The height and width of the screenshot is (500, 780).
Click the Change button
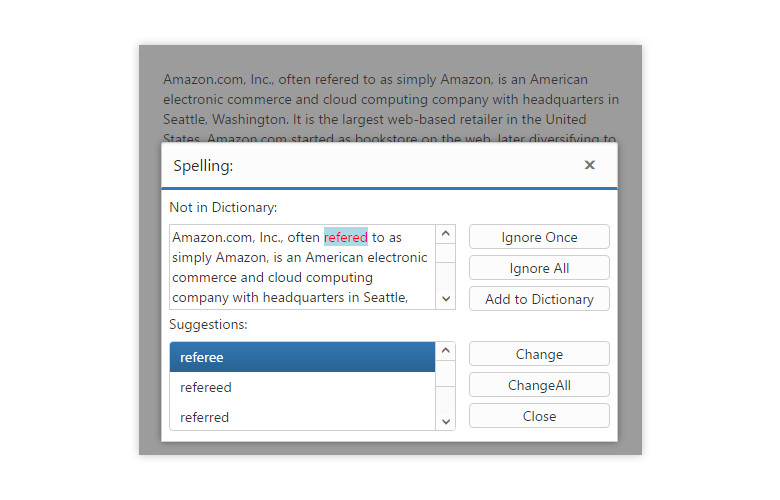pyautogui.click(x=539, y=354)
